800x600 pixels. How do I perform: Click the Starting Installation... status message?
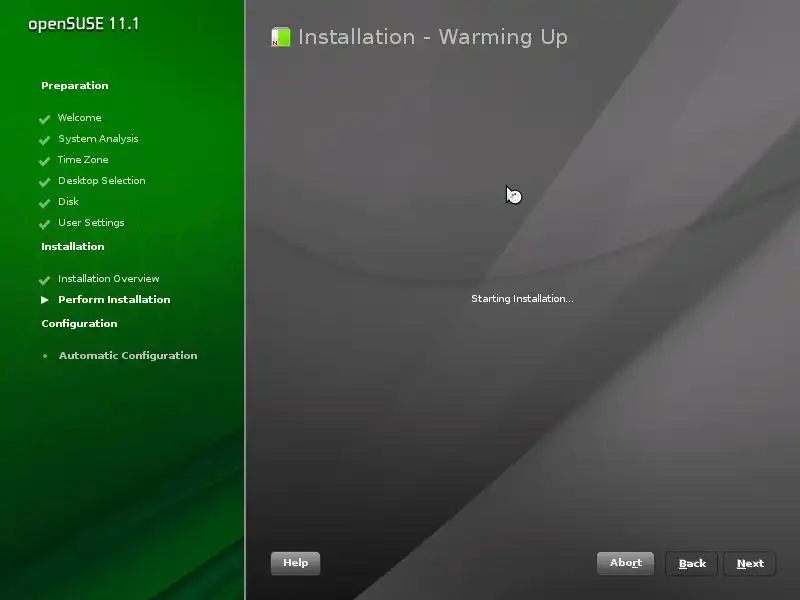[x=522, y=298]
